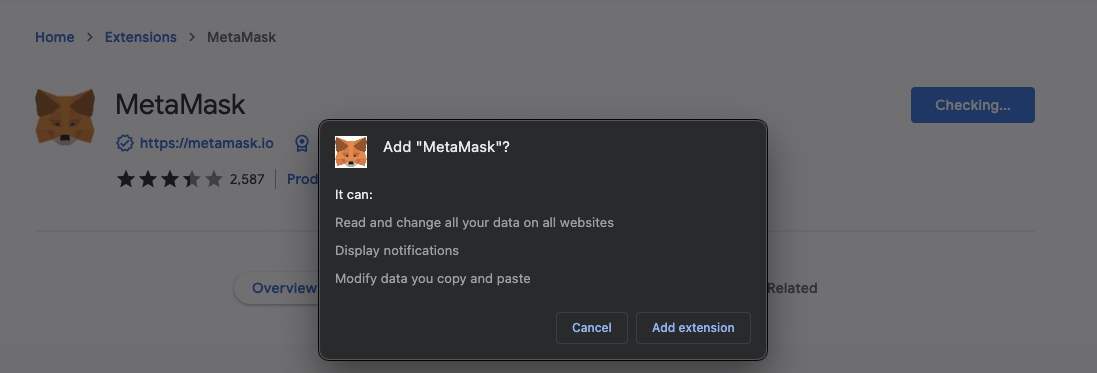1097x373 pixels.
Task: Go to the Home breadcrumb link
Action: (55, 37)
